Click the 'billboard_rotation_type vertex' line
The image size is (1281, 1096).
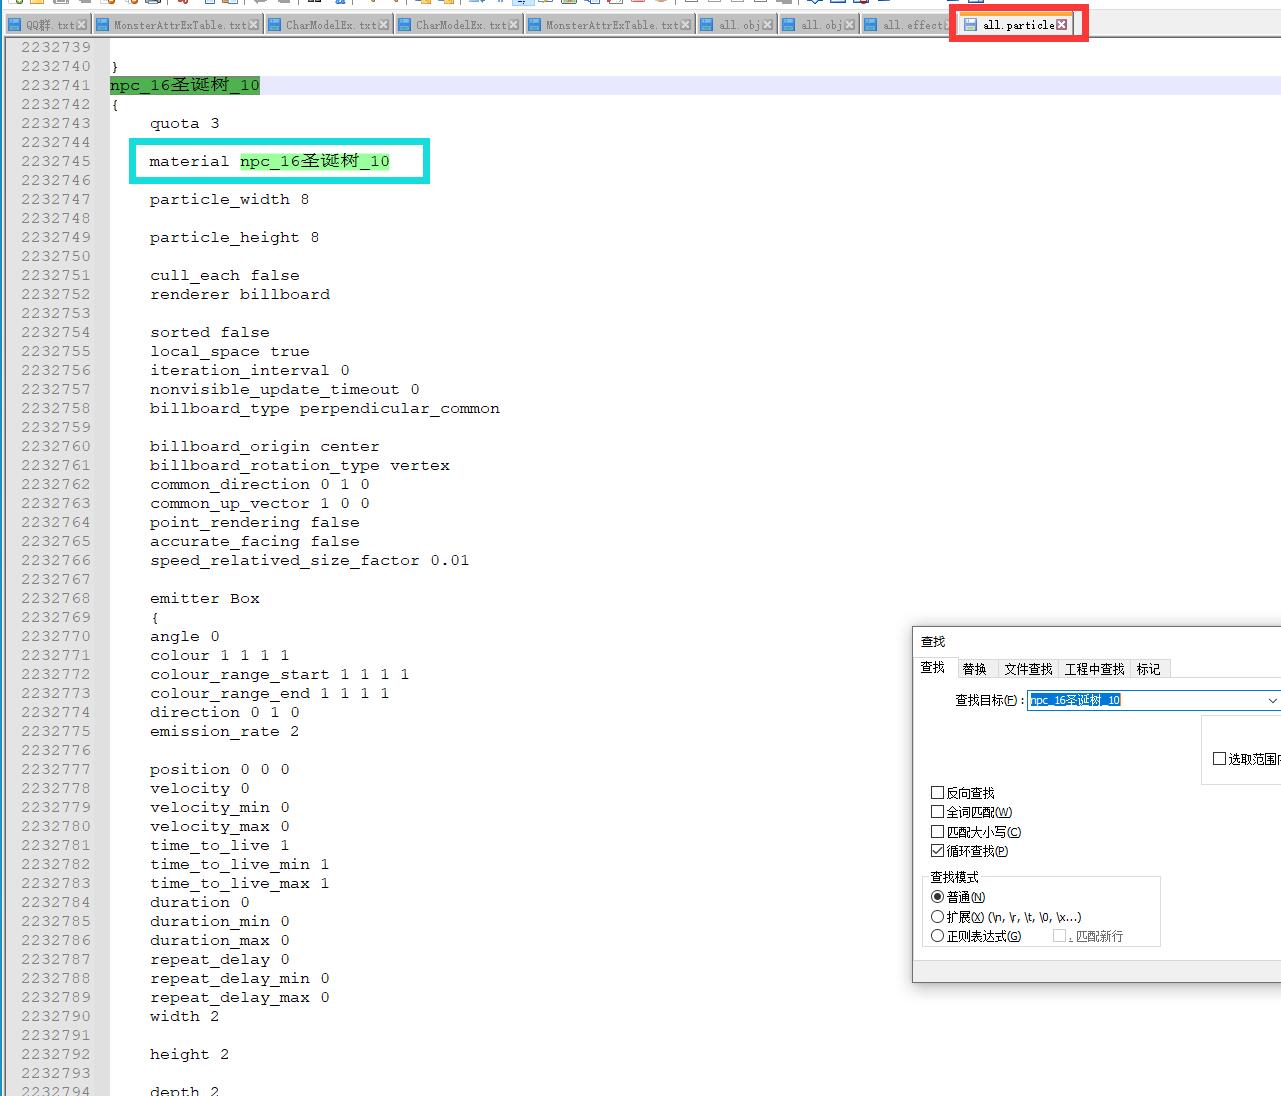[x=300, y=465]
